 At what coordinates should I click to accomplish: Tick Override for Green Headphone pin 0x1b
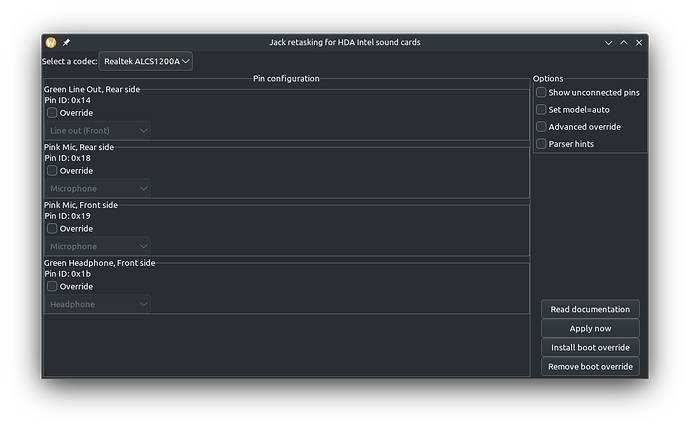click(53, 287)
